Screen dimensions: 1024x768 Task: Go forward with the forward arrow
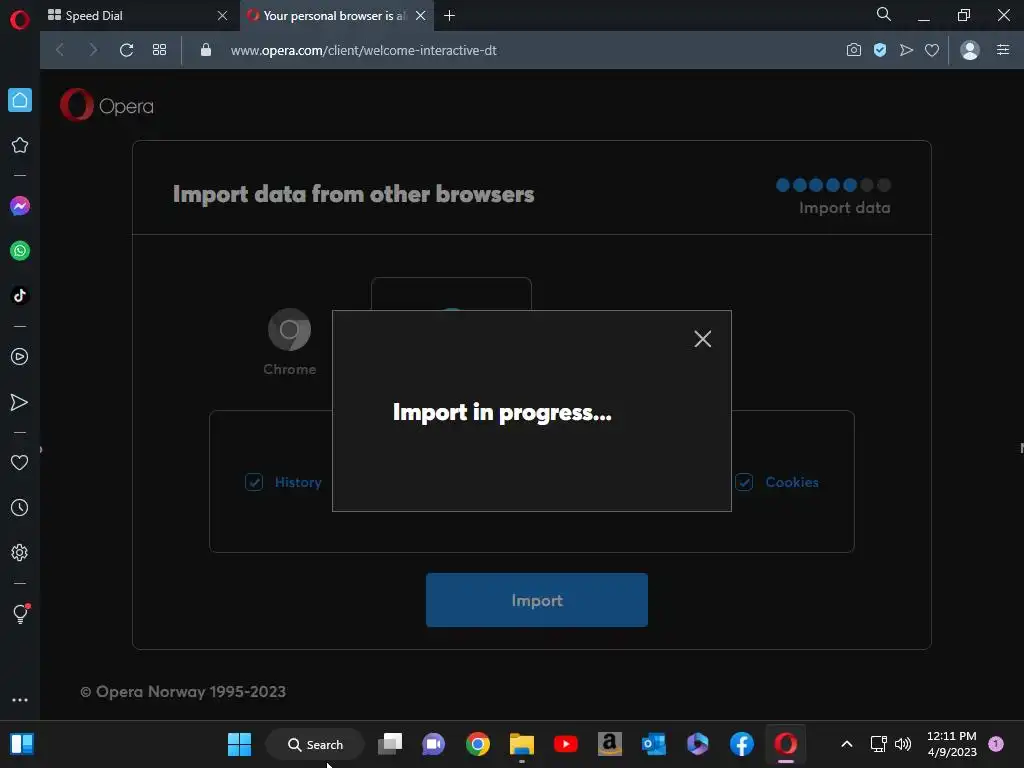93,50
